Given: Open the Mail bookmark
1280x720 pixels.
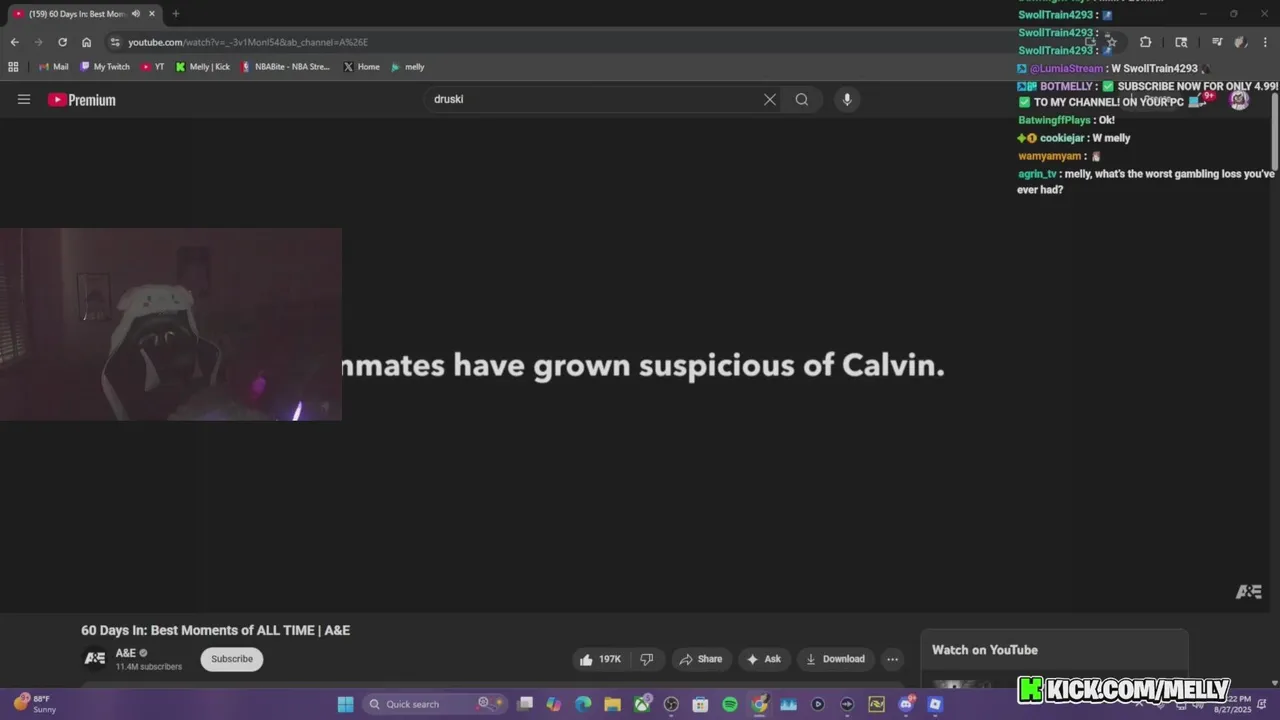Looking at the screenshot, I should [54, 67].
